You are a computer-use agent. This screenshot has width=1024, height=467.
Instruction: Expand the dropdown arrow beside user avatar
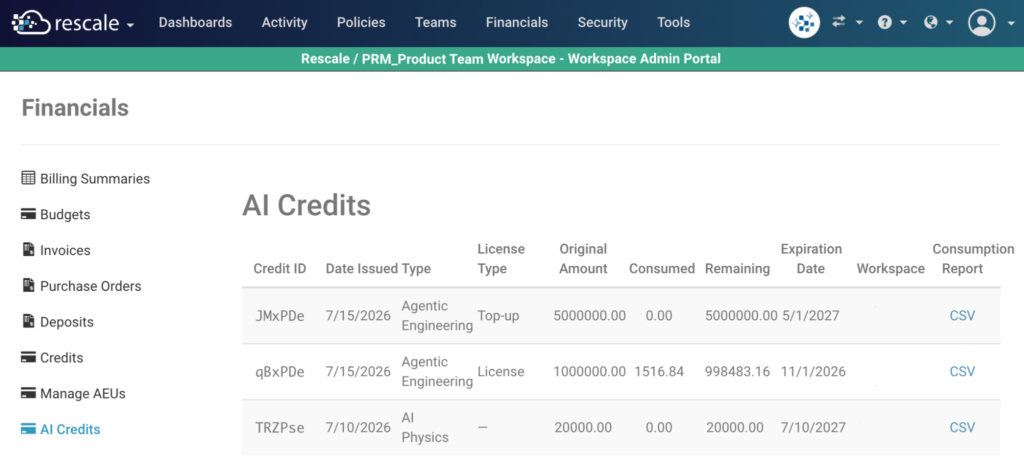tap(1010, 25)
